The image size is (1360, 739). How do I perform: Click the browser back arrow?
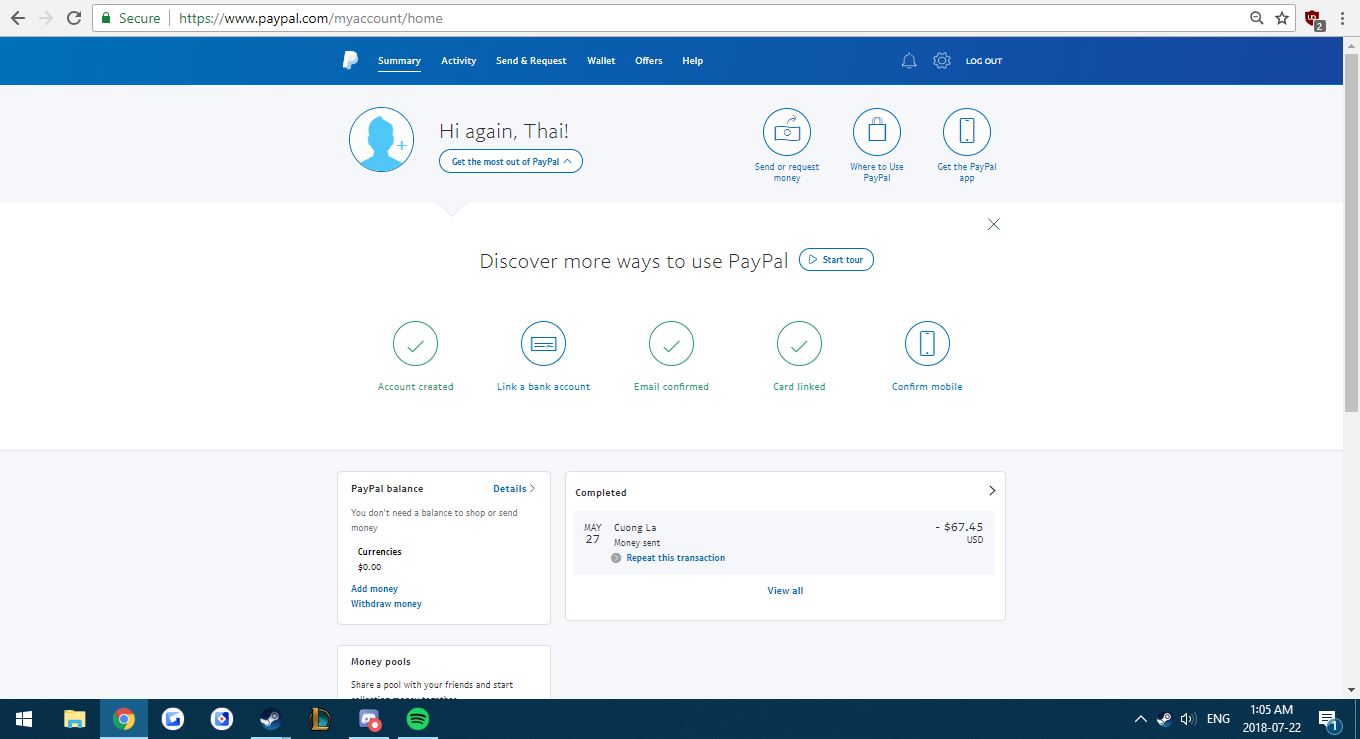(x=18, y=18)
